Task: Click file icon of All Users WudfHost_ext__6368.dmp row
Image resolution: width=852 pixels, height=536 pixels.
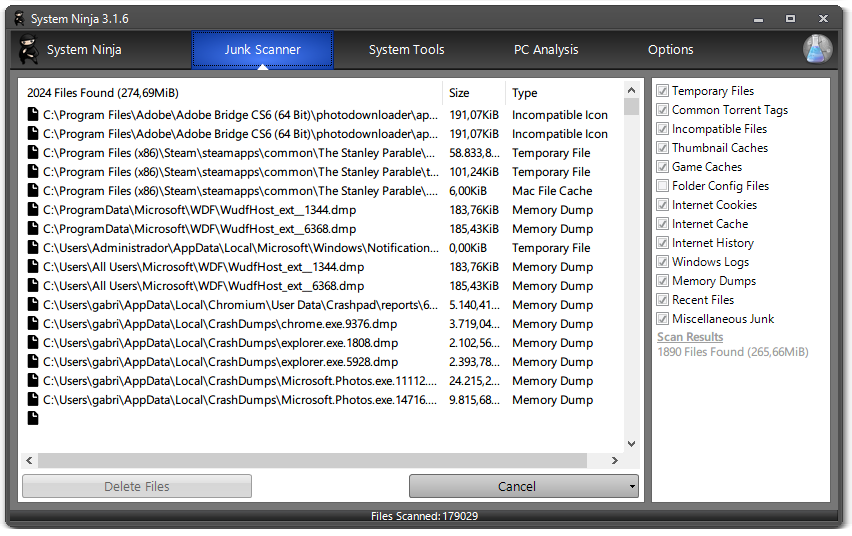Action: (x=33, y=285)
